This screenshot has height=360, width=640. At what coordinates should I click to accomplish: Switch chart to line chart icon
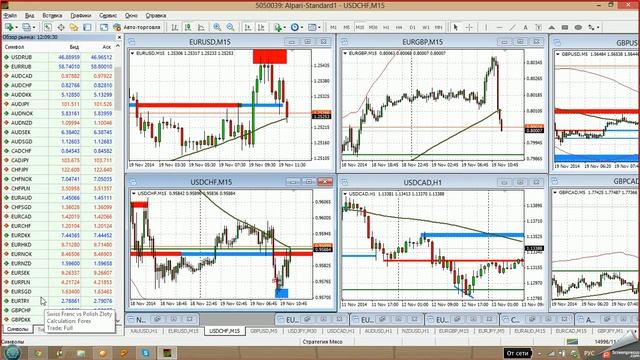click(x=201, y=27)
